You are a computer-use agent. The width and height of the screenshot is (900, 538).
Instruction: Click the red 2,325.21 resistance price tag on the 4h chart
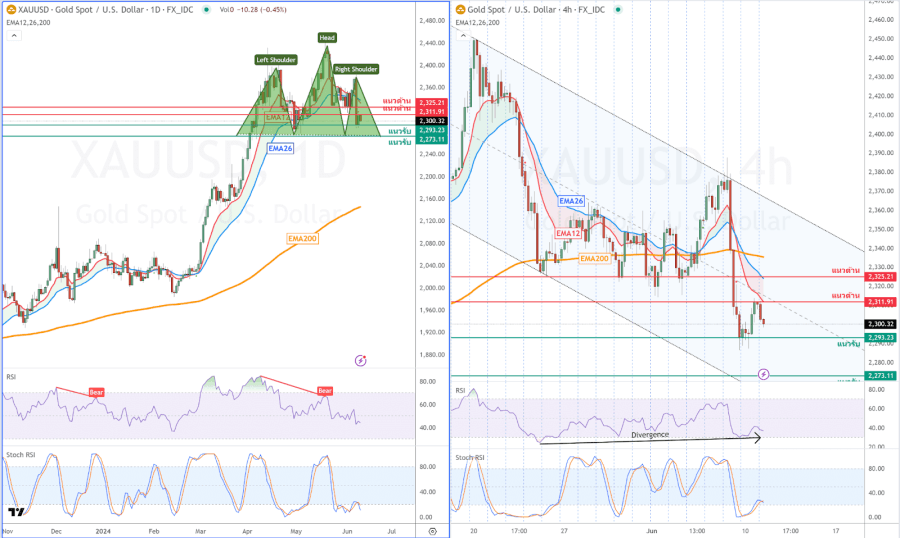[882, 276]
